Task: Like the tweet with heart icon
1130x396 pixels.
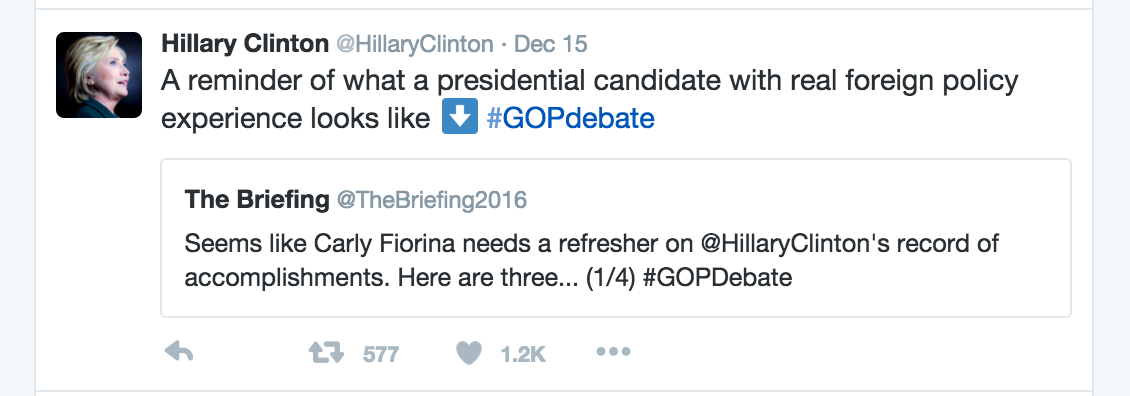Action: coord(468,353)
